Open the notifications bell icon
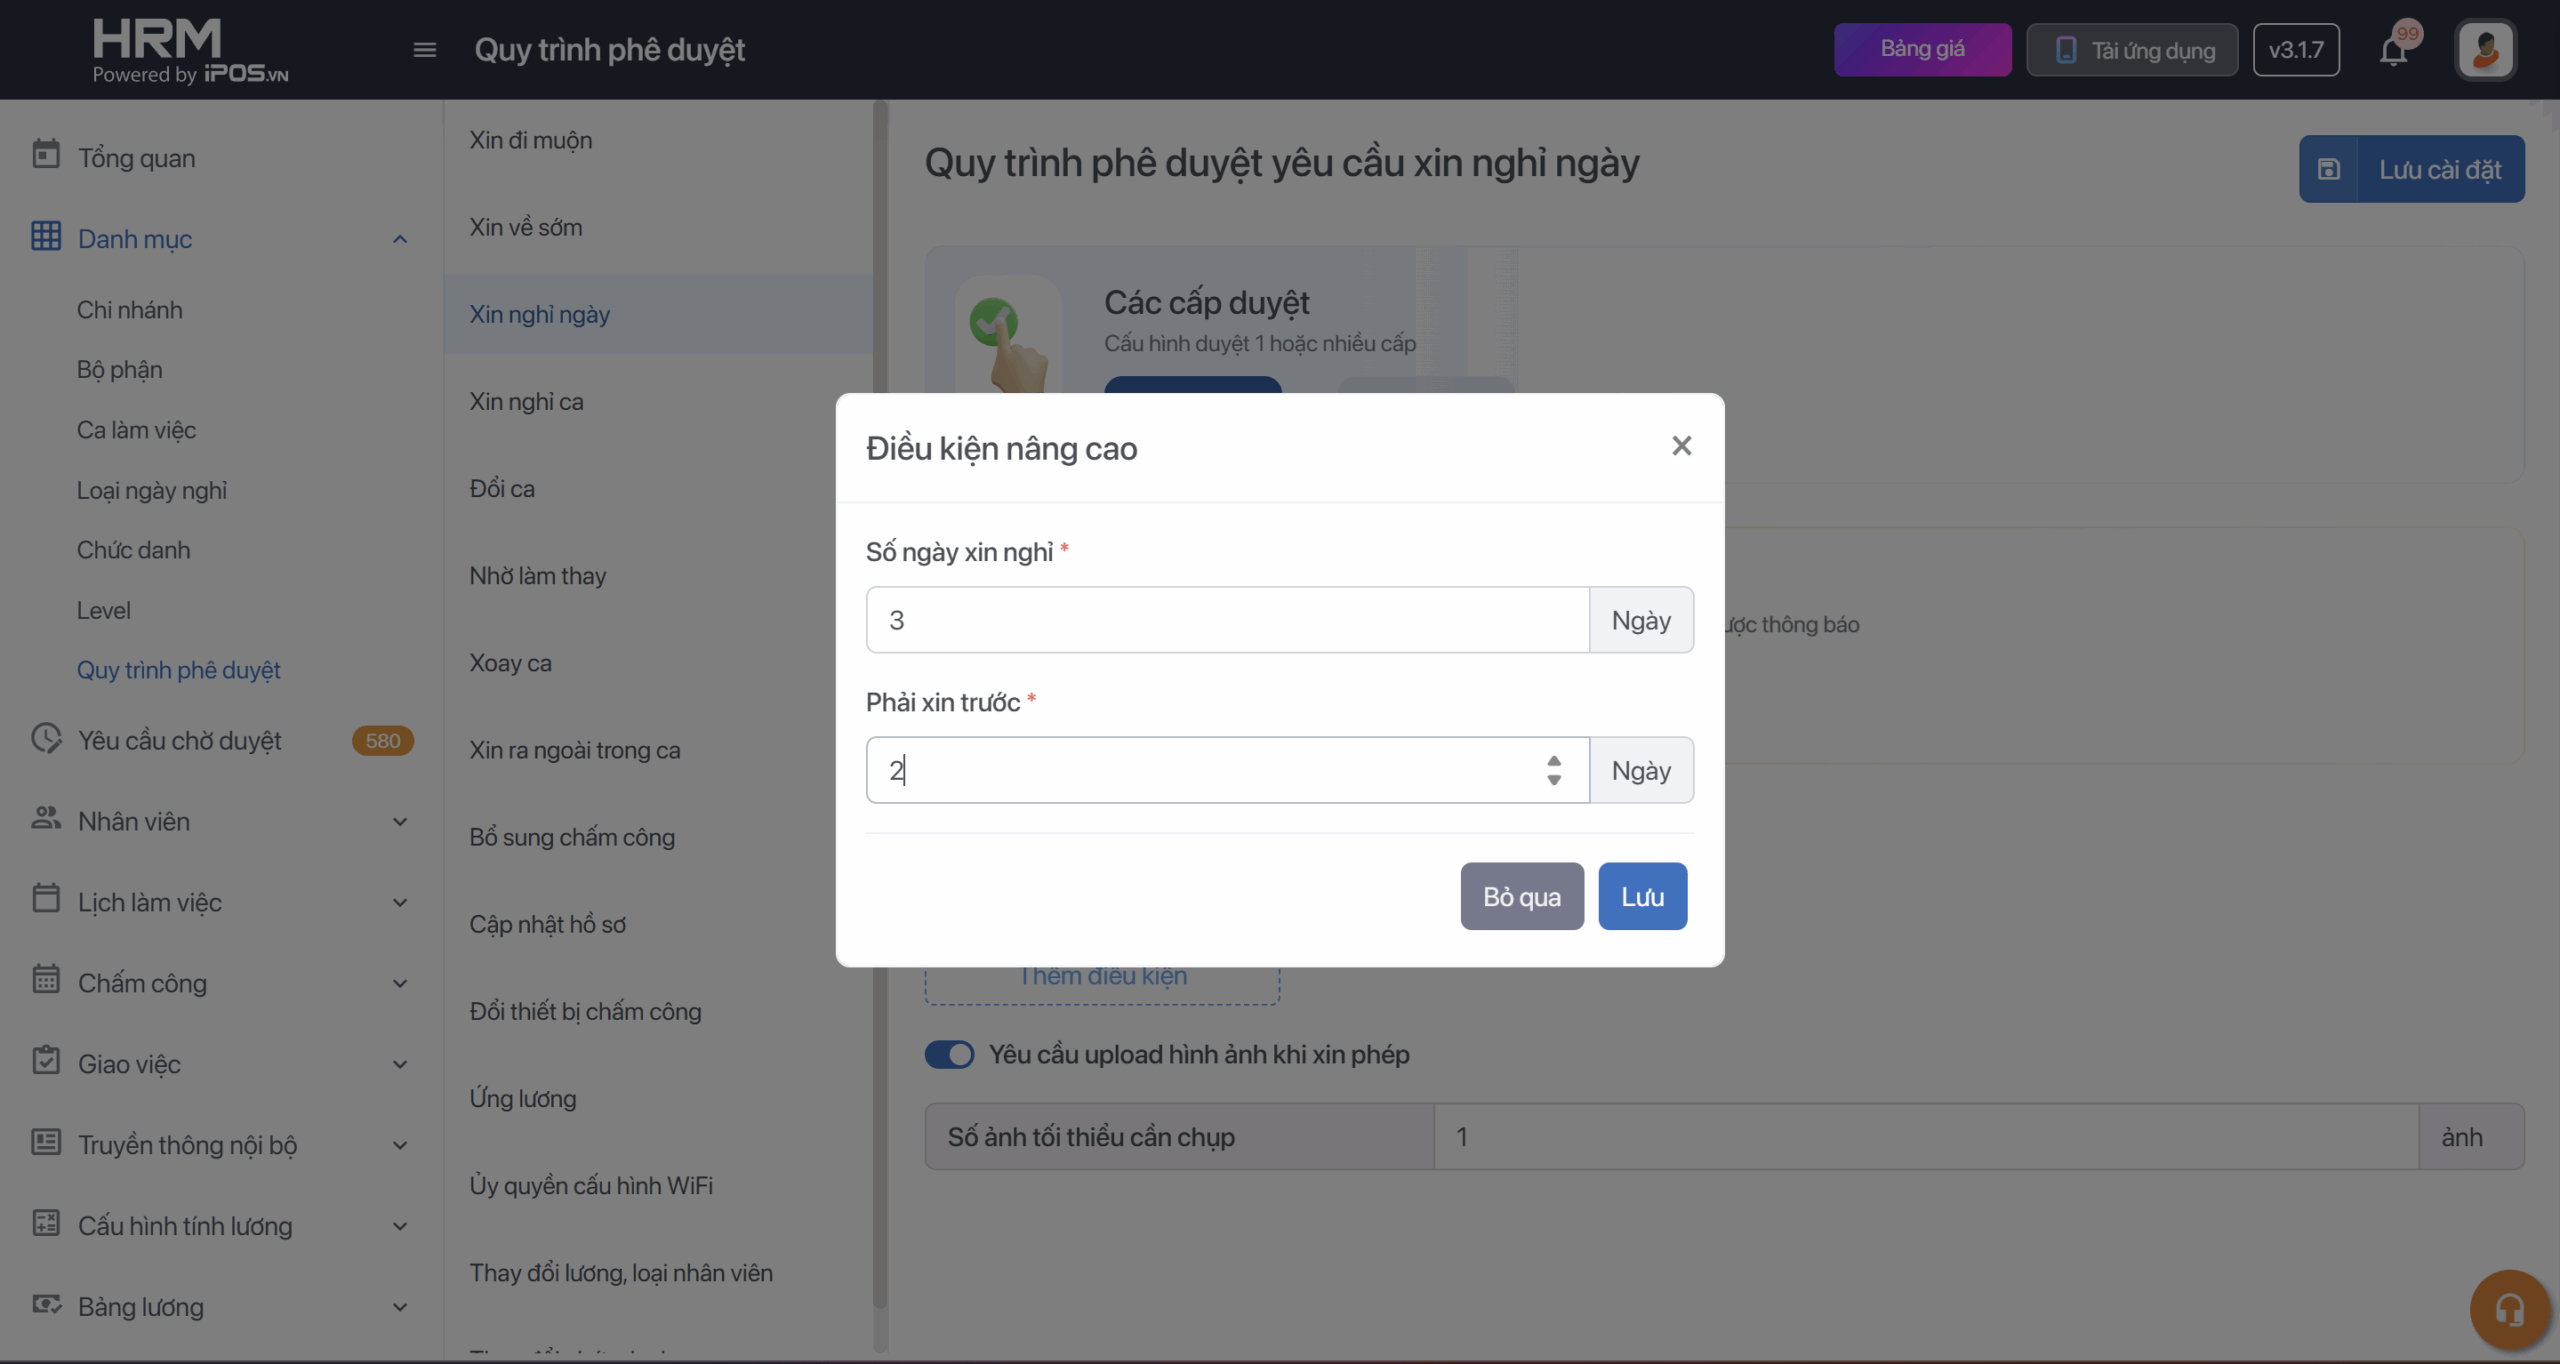 pos(2393,51)
